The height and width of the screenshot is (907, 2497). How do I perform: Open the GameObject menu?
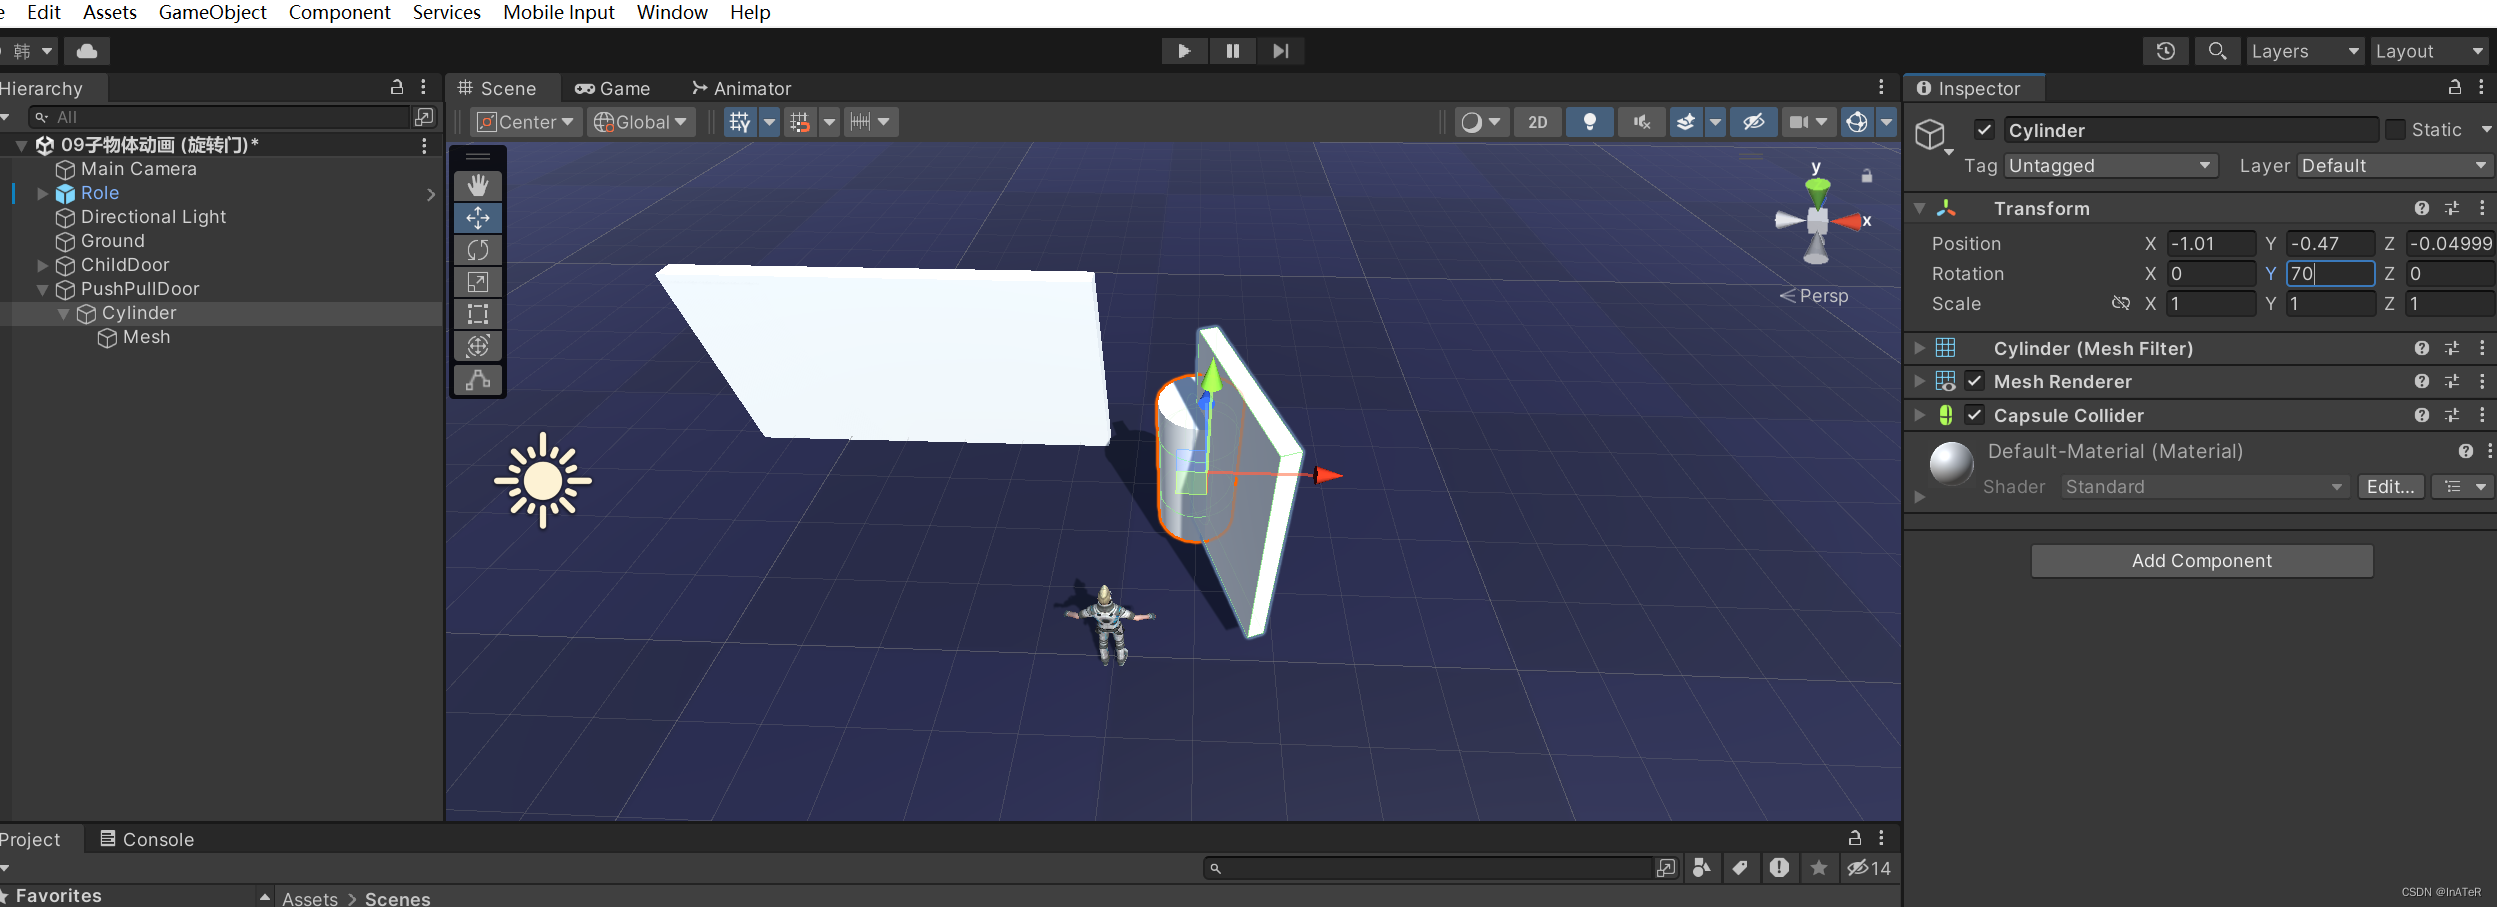pos(212,12)
